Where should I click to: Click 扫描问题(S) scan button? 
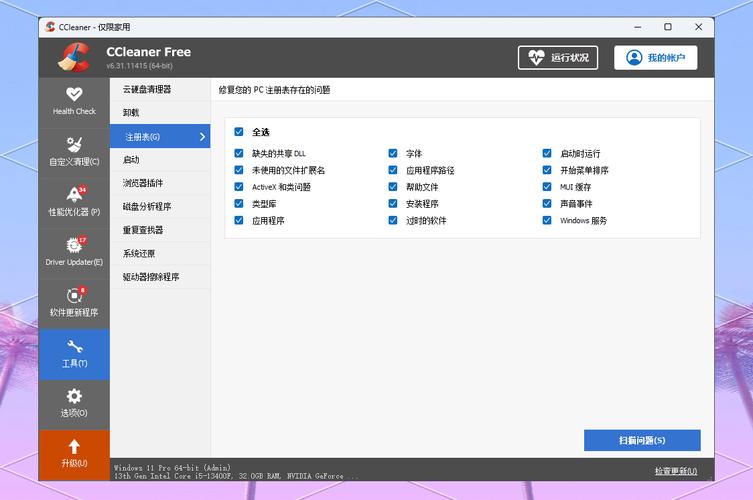pyautogui.click(x=642, y=440)
